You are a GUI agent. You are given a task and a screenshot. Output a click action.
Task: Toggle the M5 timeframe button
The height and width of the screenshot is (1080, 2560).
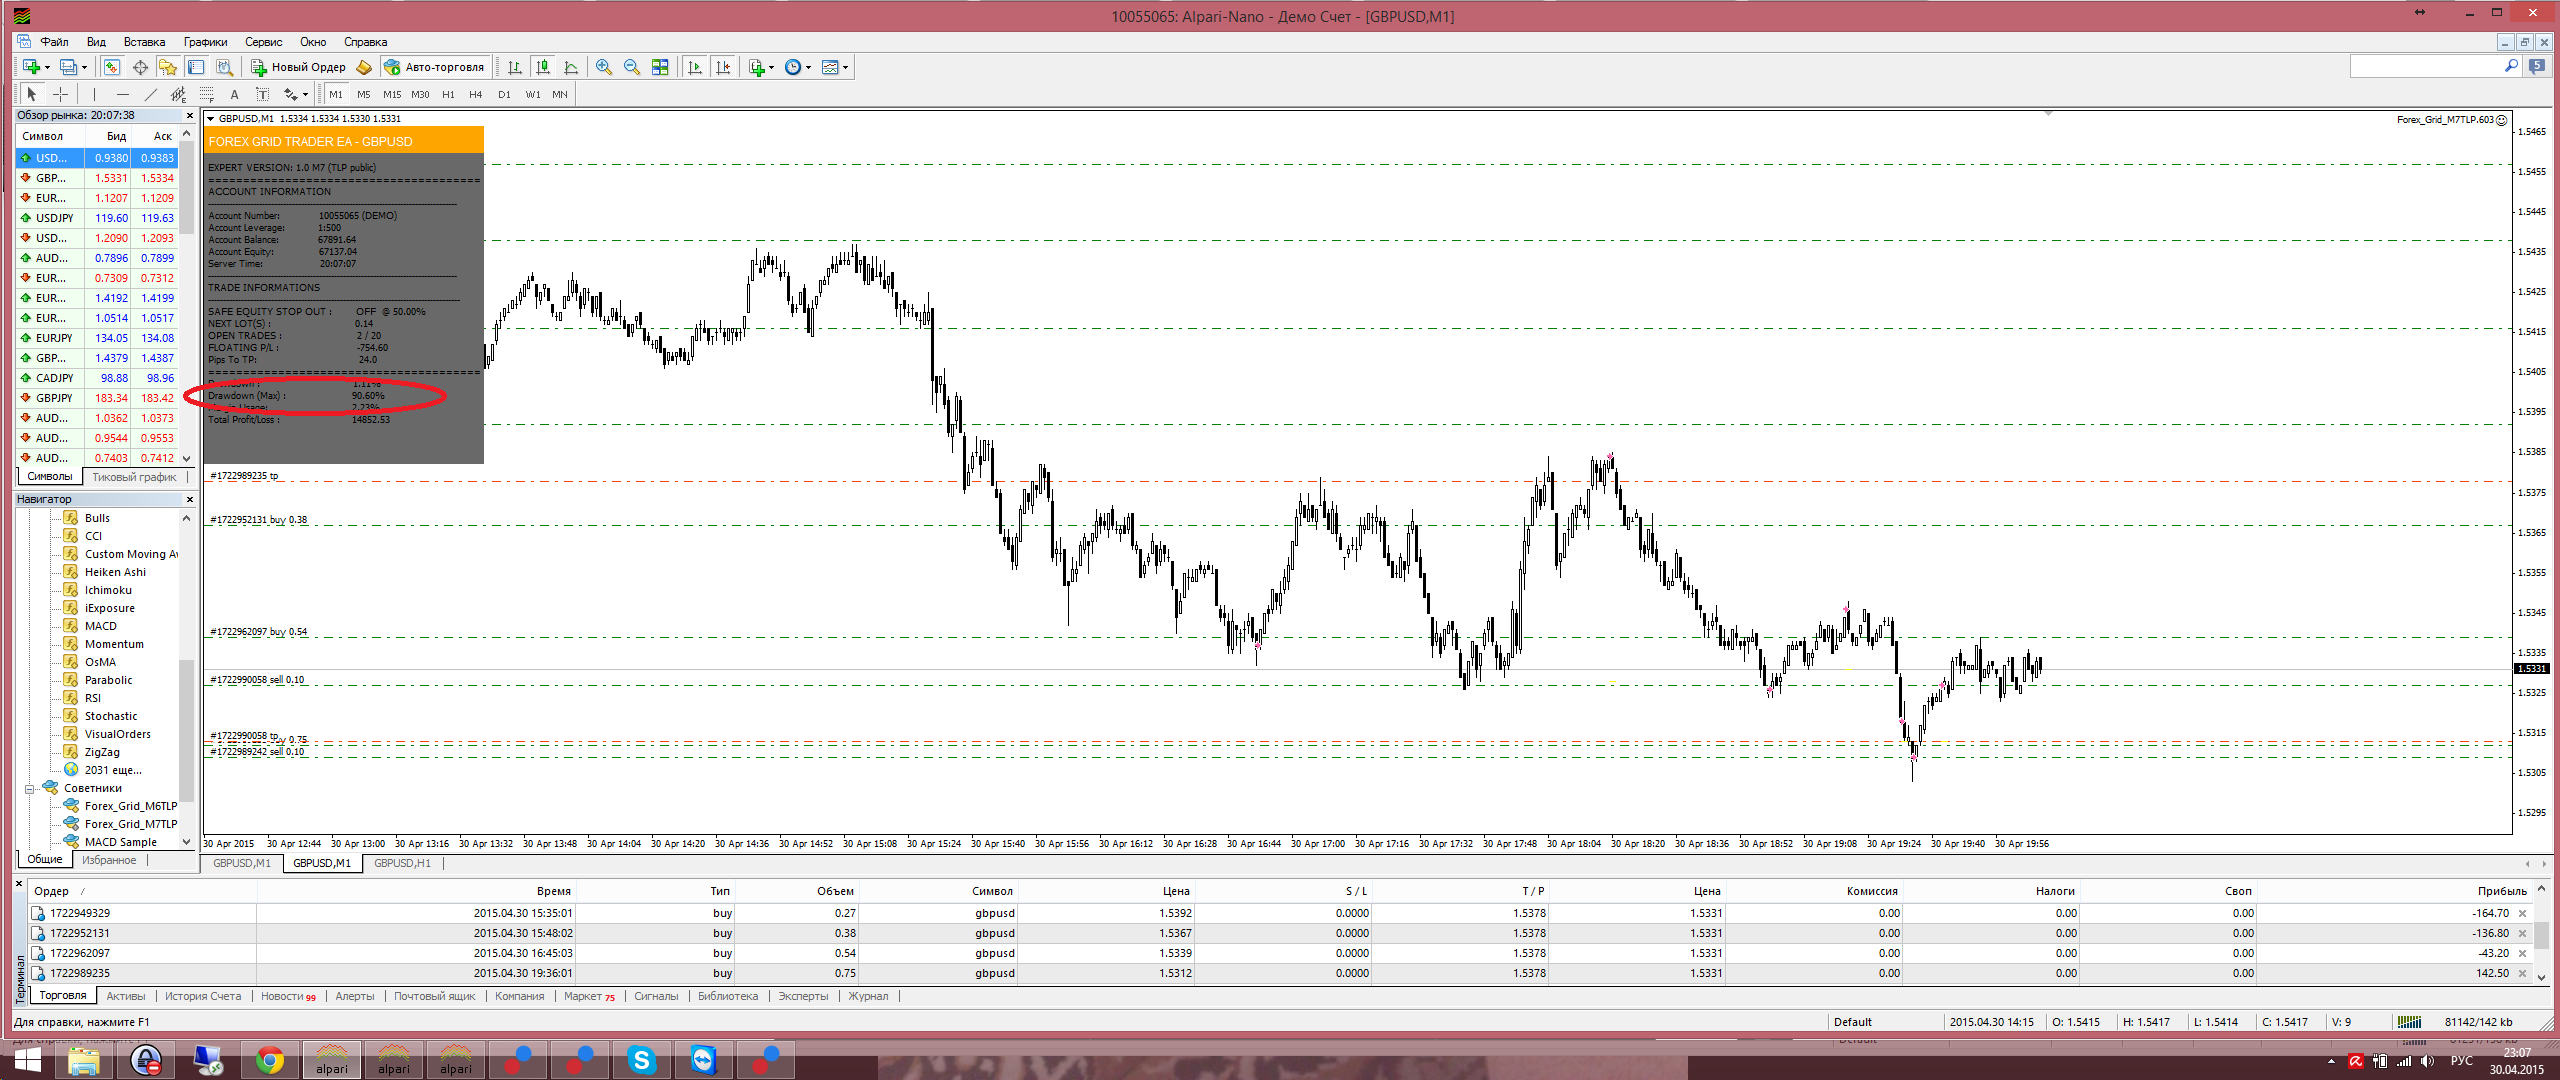click(364, 94)
